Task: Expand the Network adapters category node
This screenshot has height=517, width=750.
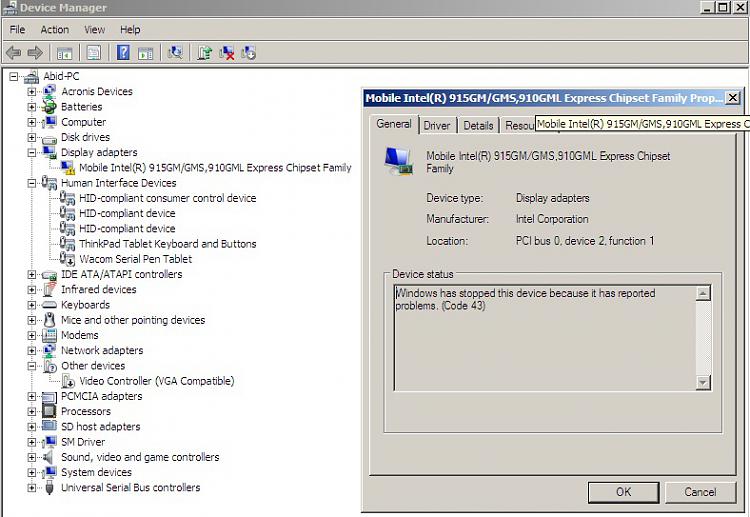Action: pos(31,351)
